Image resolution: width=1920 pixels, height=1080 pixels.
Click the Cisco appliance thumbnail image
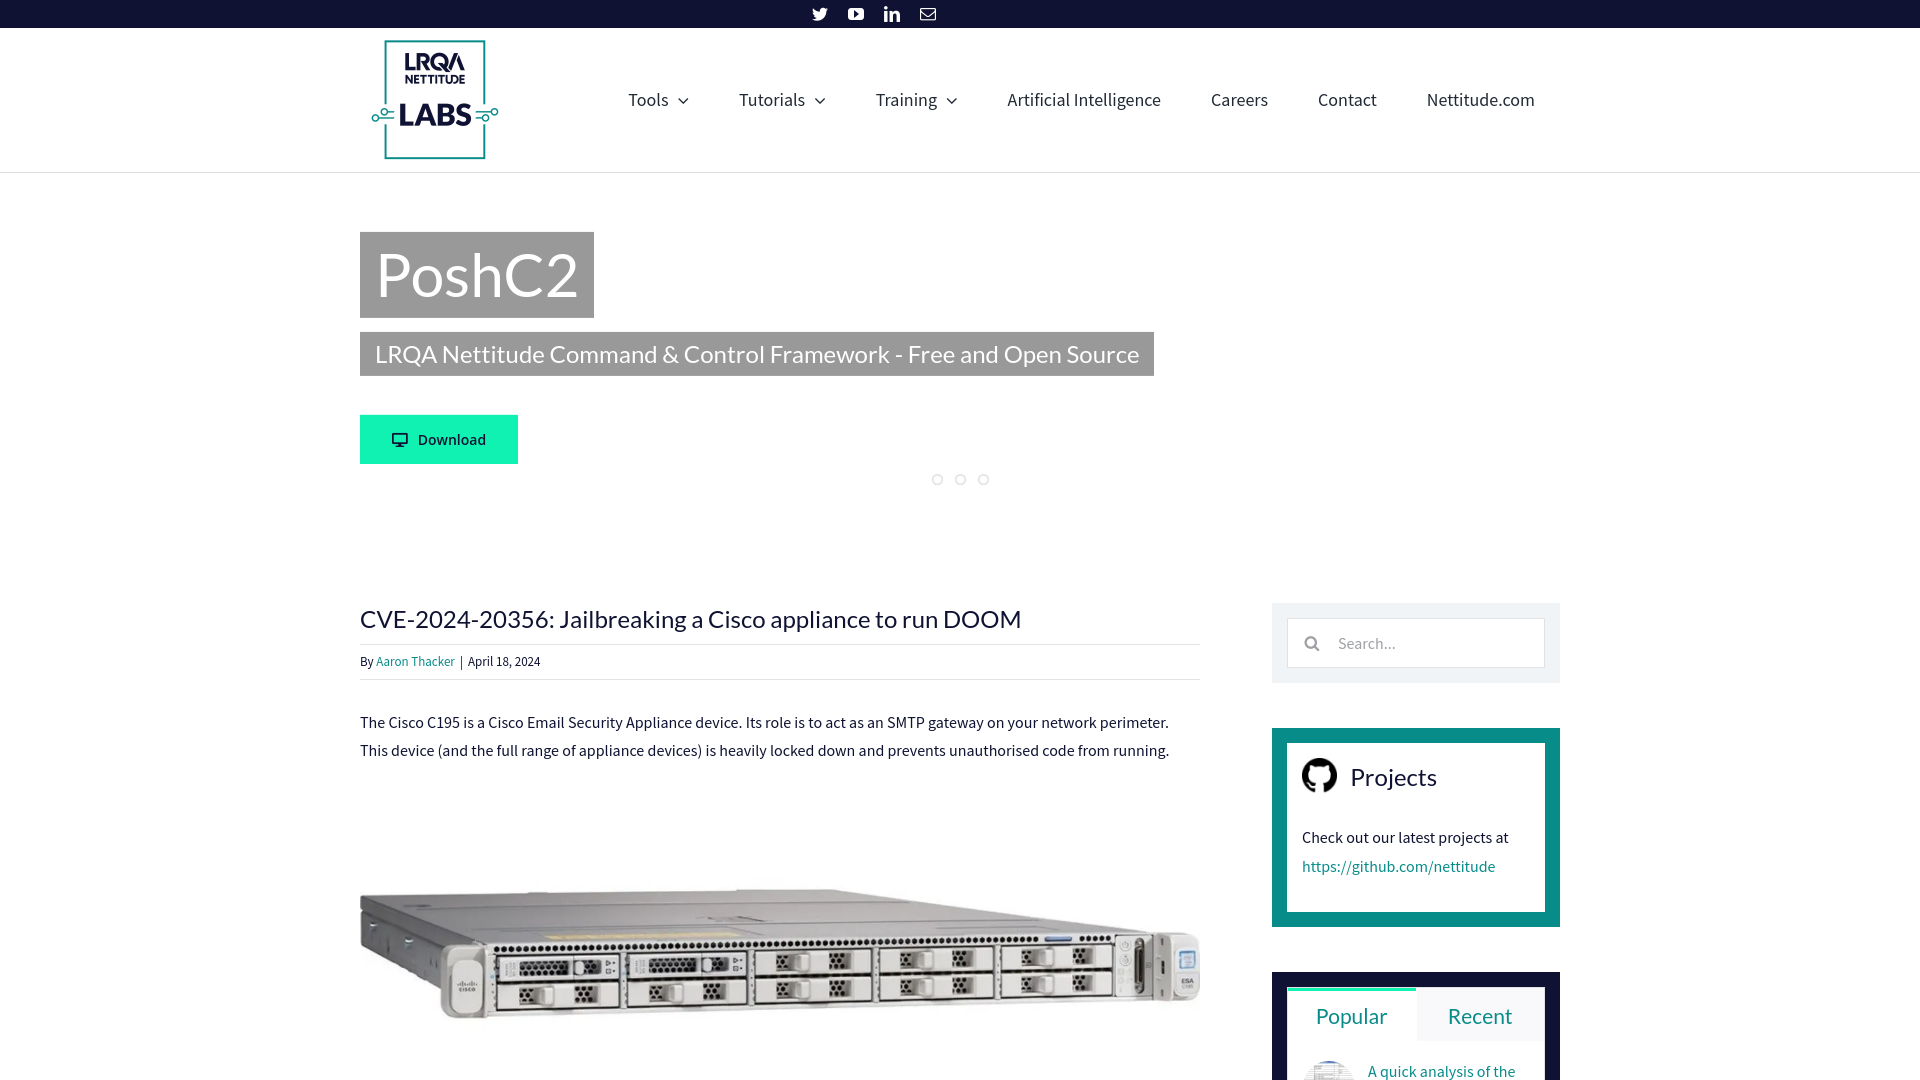779,949
